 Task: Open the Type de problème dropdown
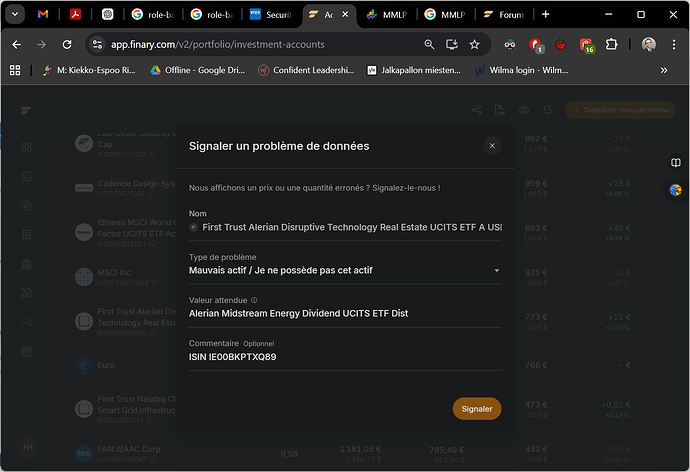[345, 270]
